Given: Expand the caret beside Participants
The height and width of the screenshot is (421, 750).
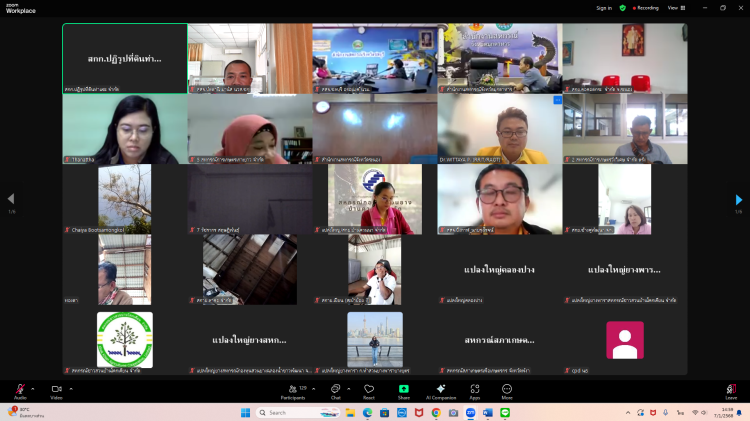Looking at the screenshot, I should pos(313,389).
